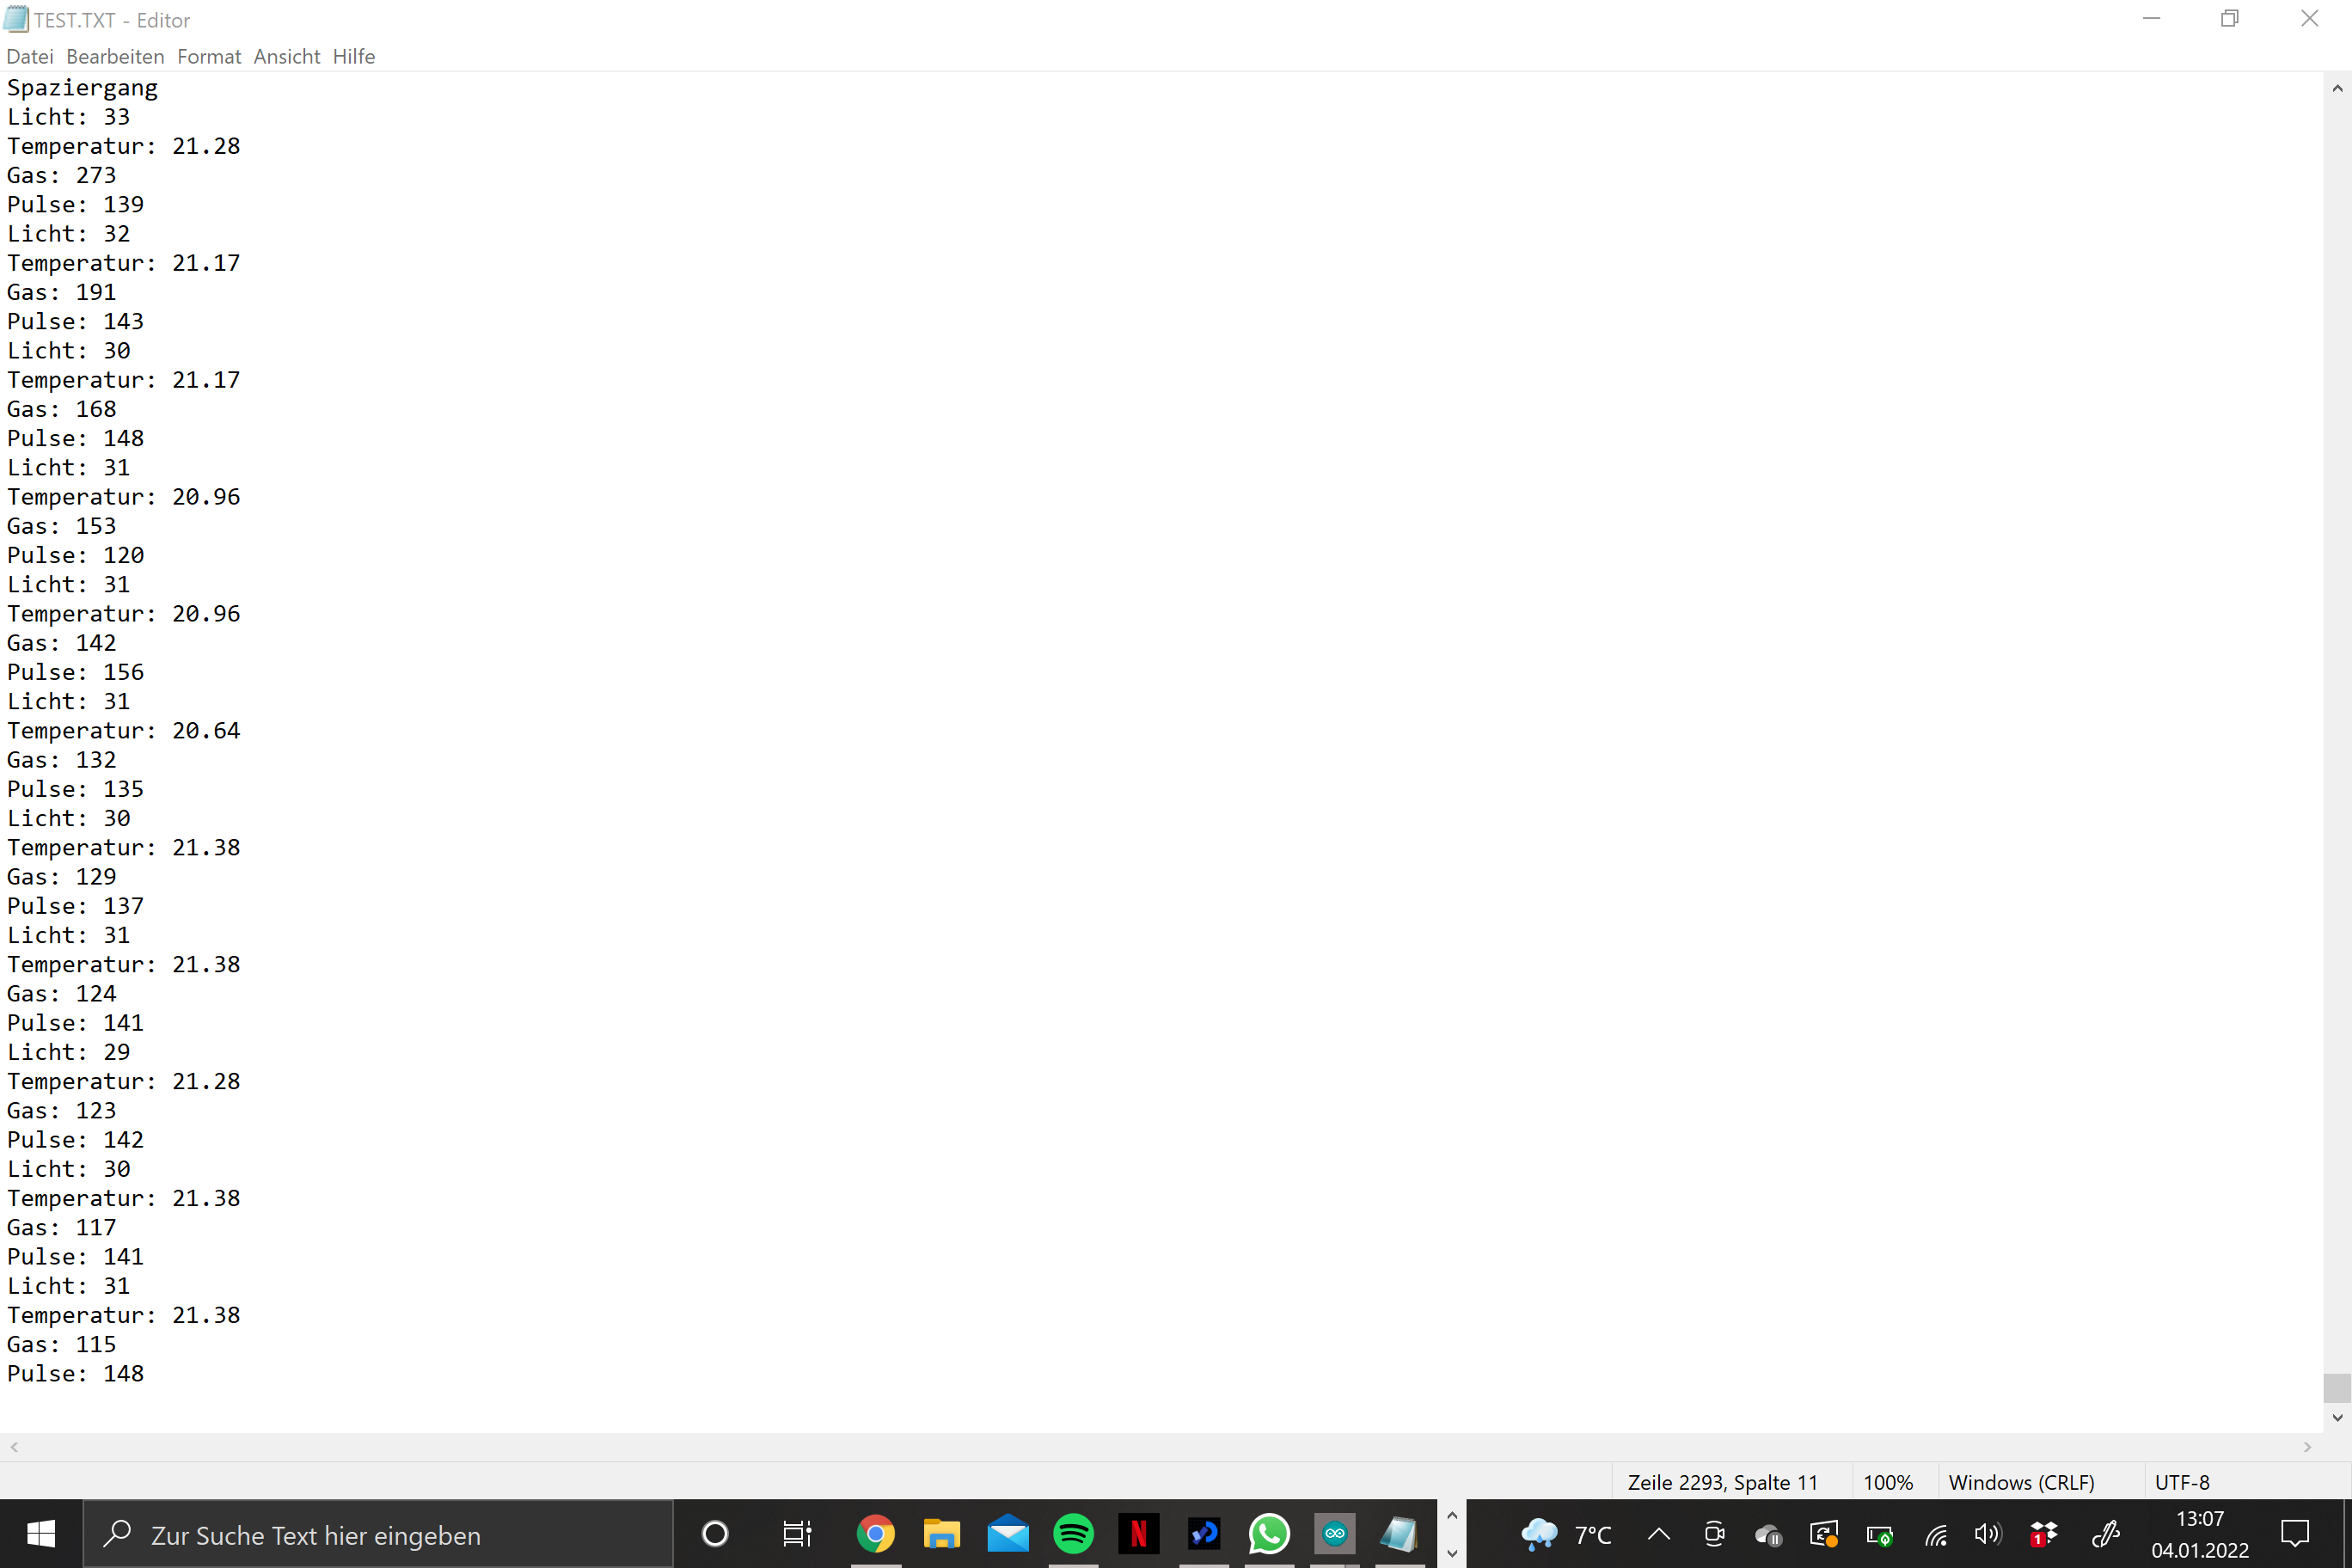The height and width of the screenshot is (1568, 2352).
Task: Open the weather widget showing 7°C
Action: (x=1566, y=1534)
